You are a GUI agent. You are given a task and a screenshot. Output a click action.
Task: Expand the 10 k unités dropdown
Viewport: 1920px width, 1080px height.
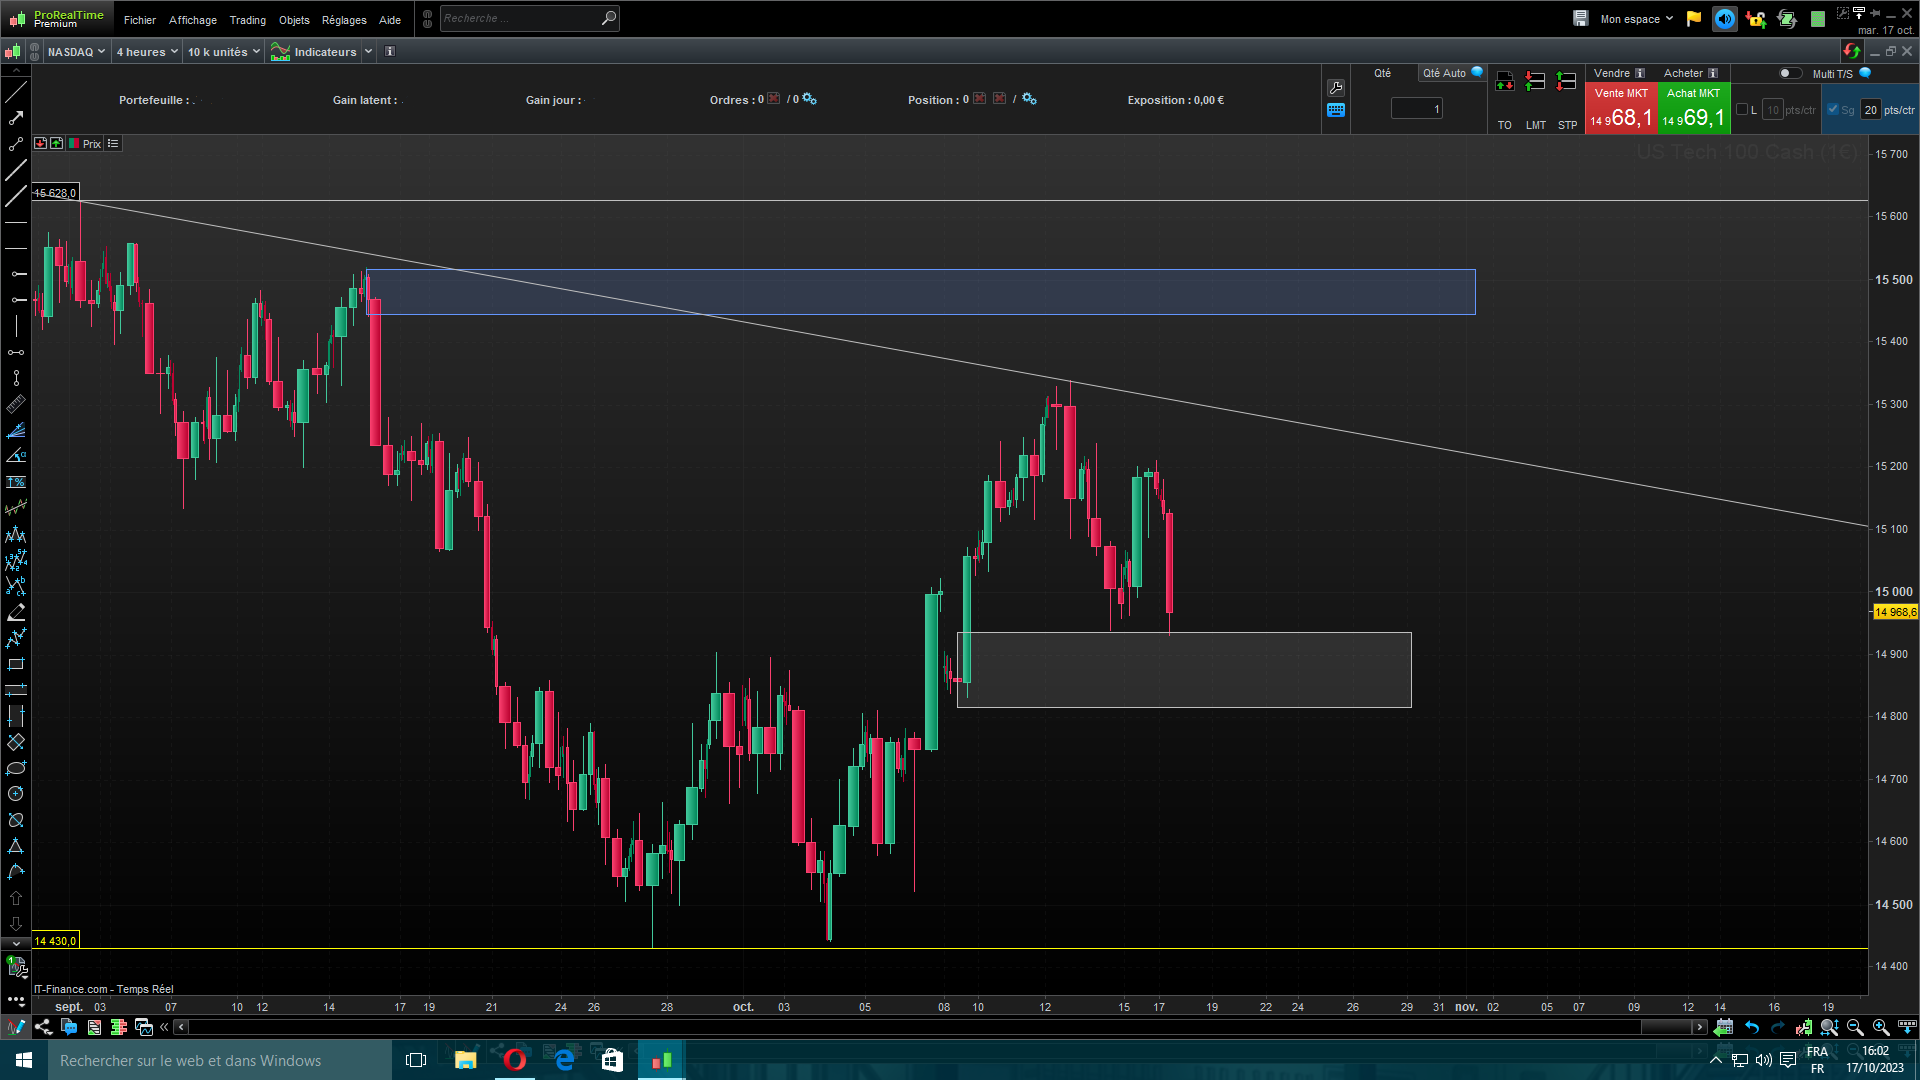point(224,52)
